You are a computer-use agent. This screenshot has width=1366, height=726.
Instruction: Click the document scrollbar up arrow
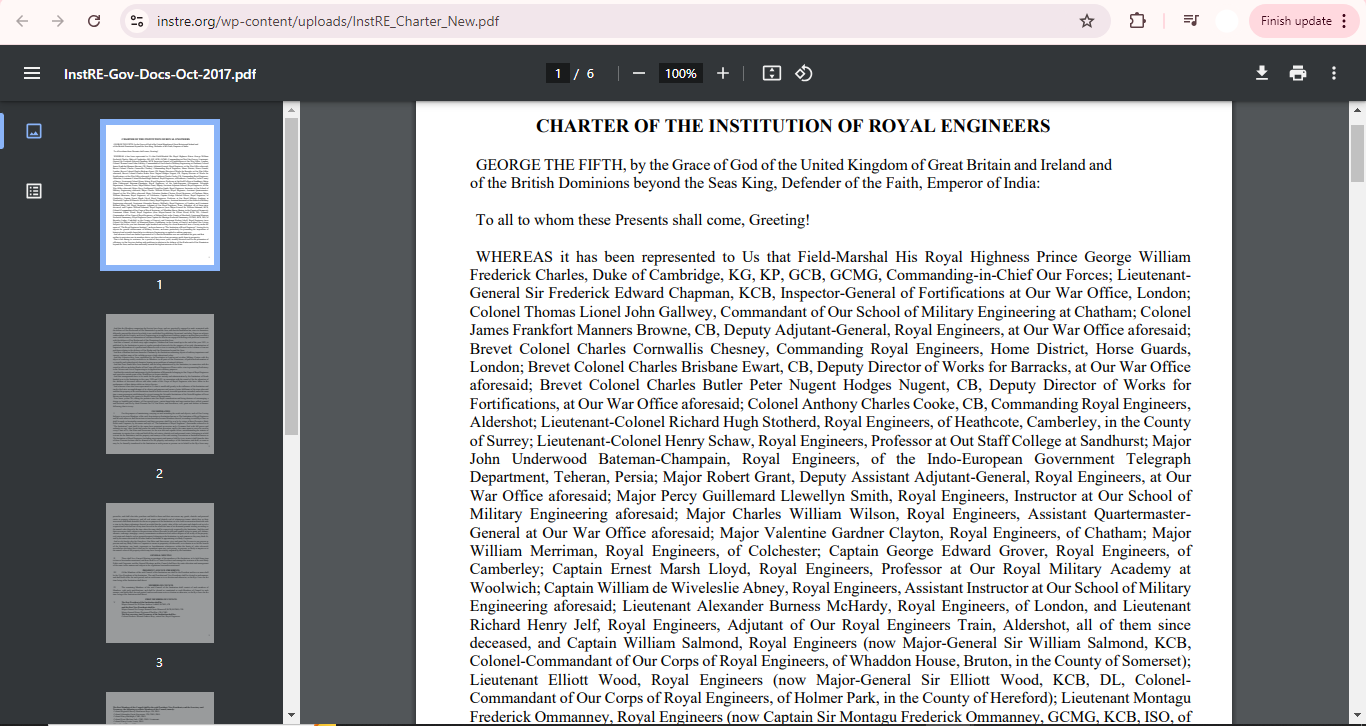(1357, 108)
